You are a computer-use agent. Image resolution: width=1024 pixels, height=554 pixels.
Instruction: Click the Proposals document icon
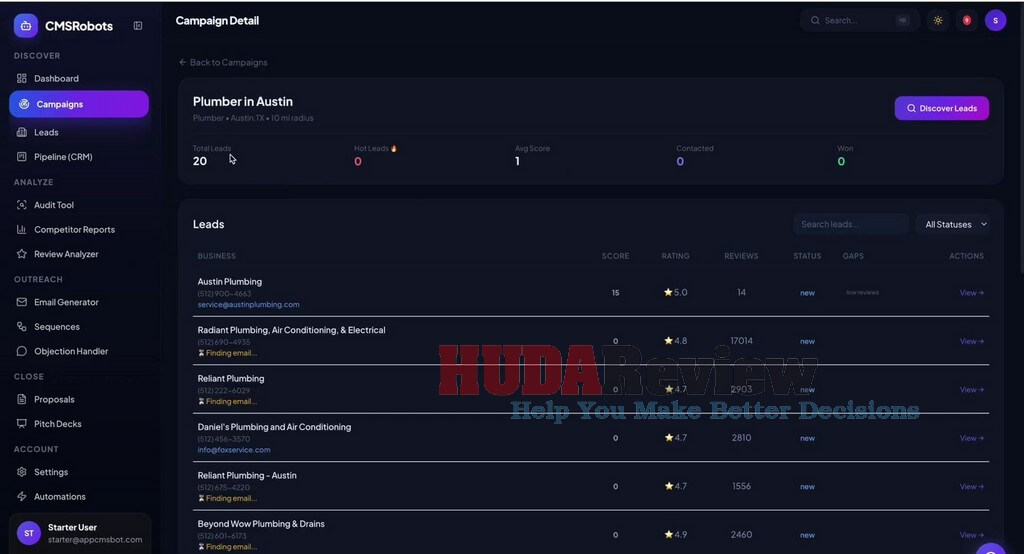pos(22,399)
